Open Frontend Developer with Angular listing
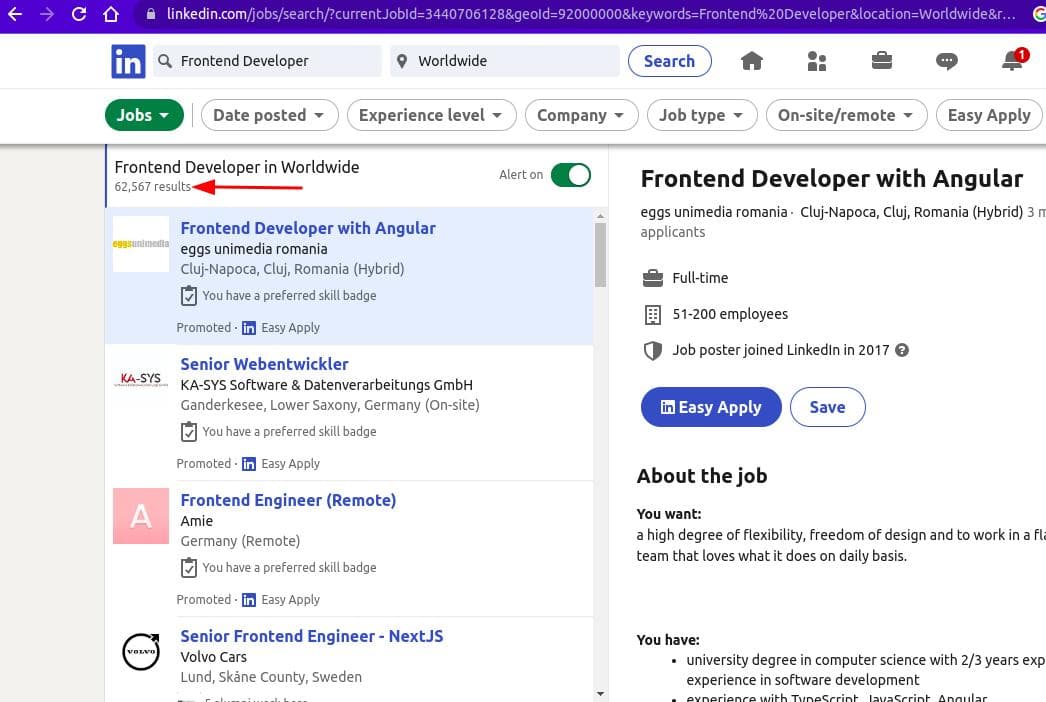The height and width of the screenshot is (702, 1046). pyautogui.click(x=308, y=228)
